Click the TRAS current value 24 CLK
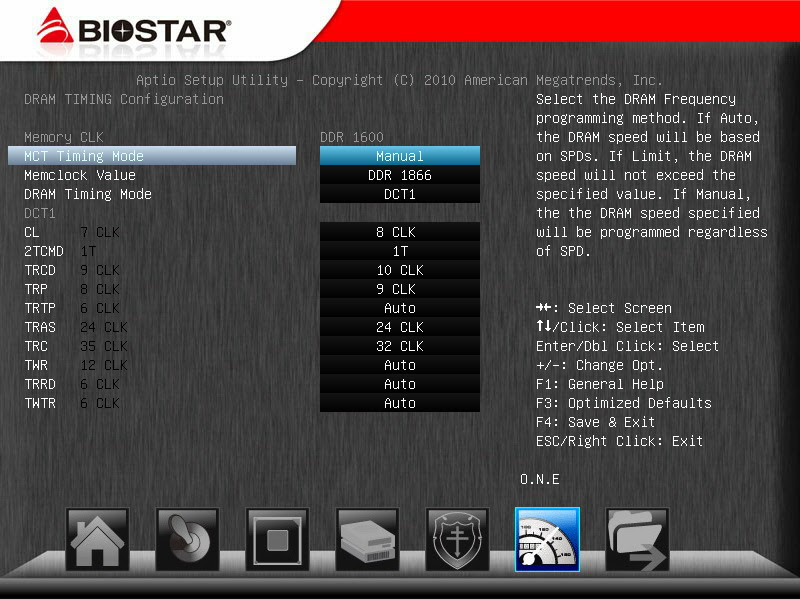 104,327
